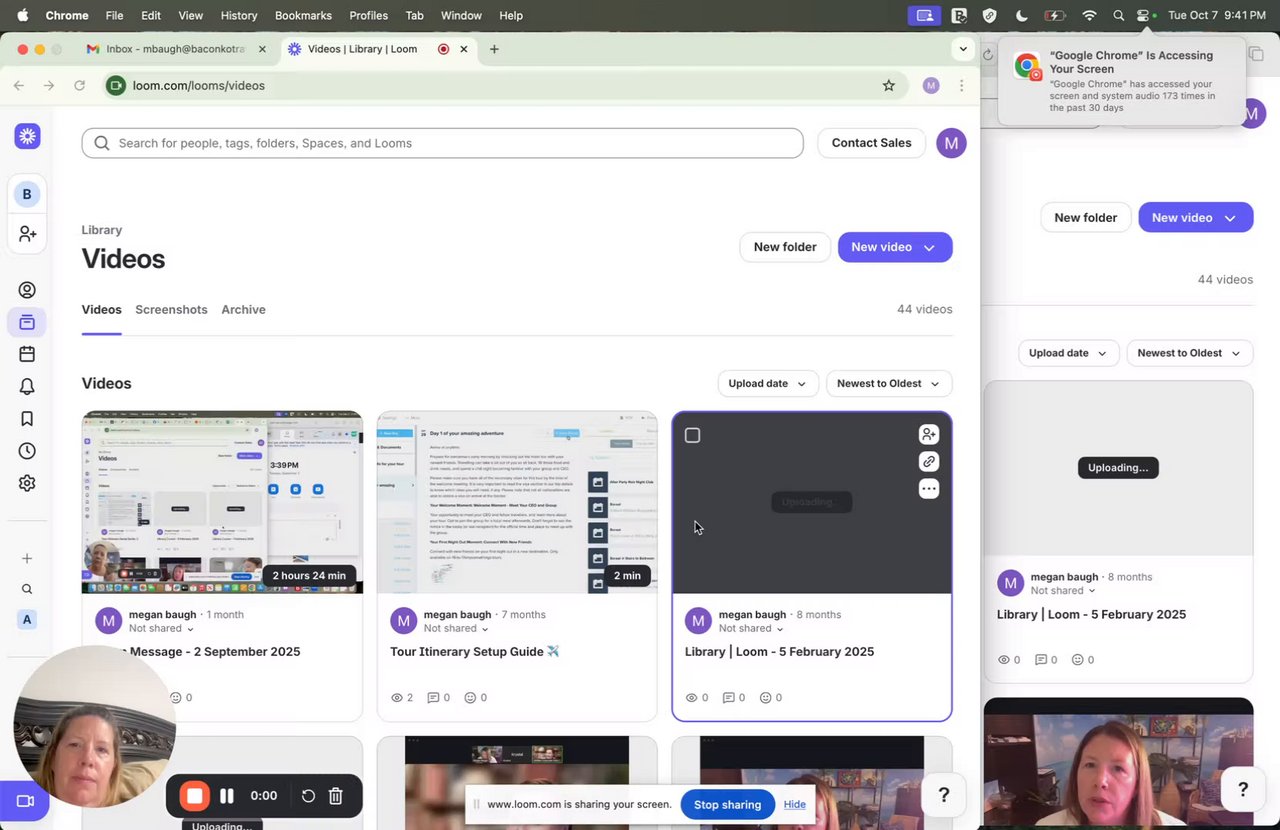Open a new Chrome tab

click(494, 49)
